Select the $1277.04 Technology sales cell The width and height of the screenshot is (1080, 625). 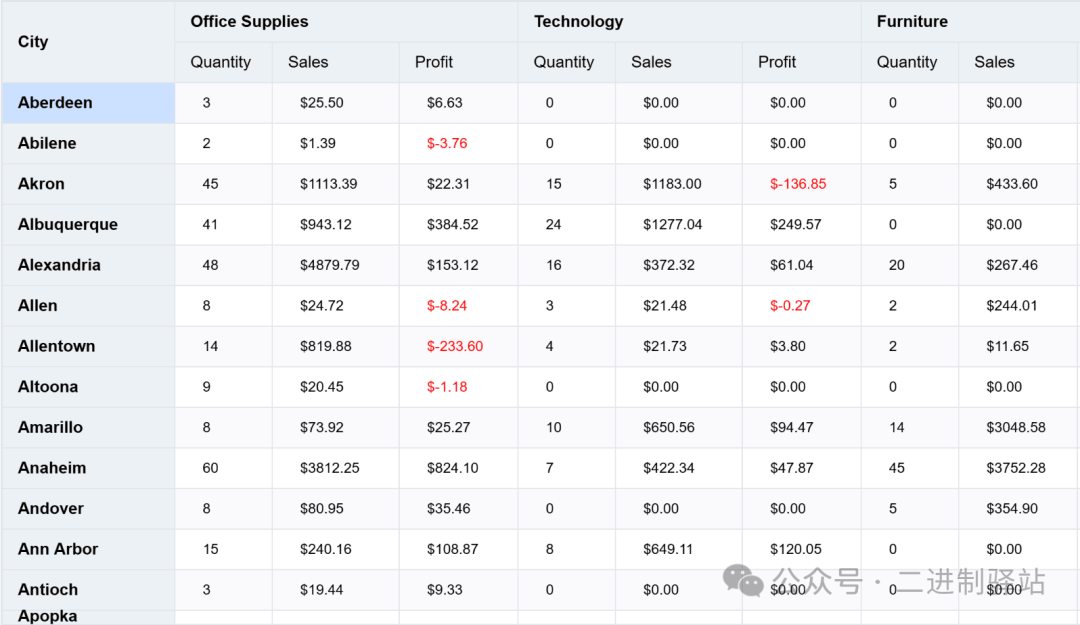click(x=672, y=225)
